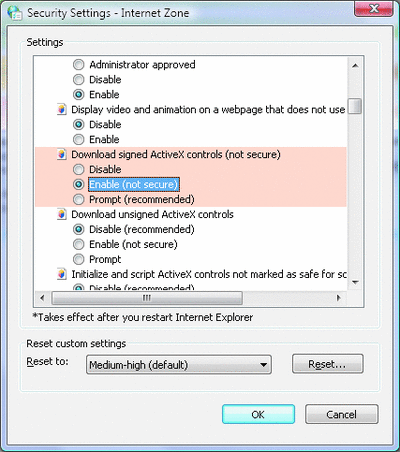This screenshot has width=400, height=452.
Task: Click the horizontal scroll left arrow
Action: point(42,298)
